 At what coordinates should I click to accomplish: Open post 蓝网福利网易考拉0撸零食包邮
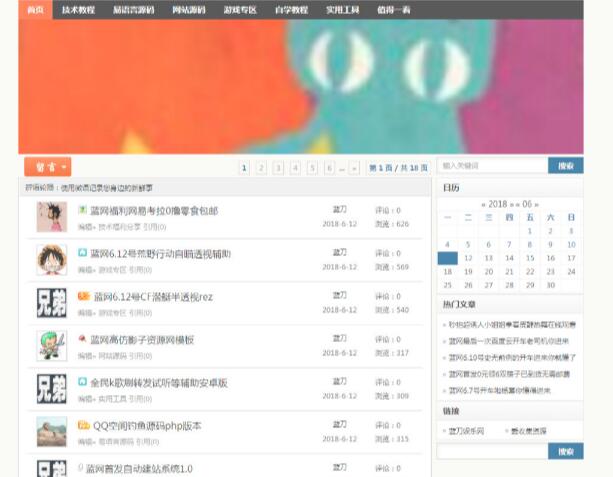pos(154,211)
